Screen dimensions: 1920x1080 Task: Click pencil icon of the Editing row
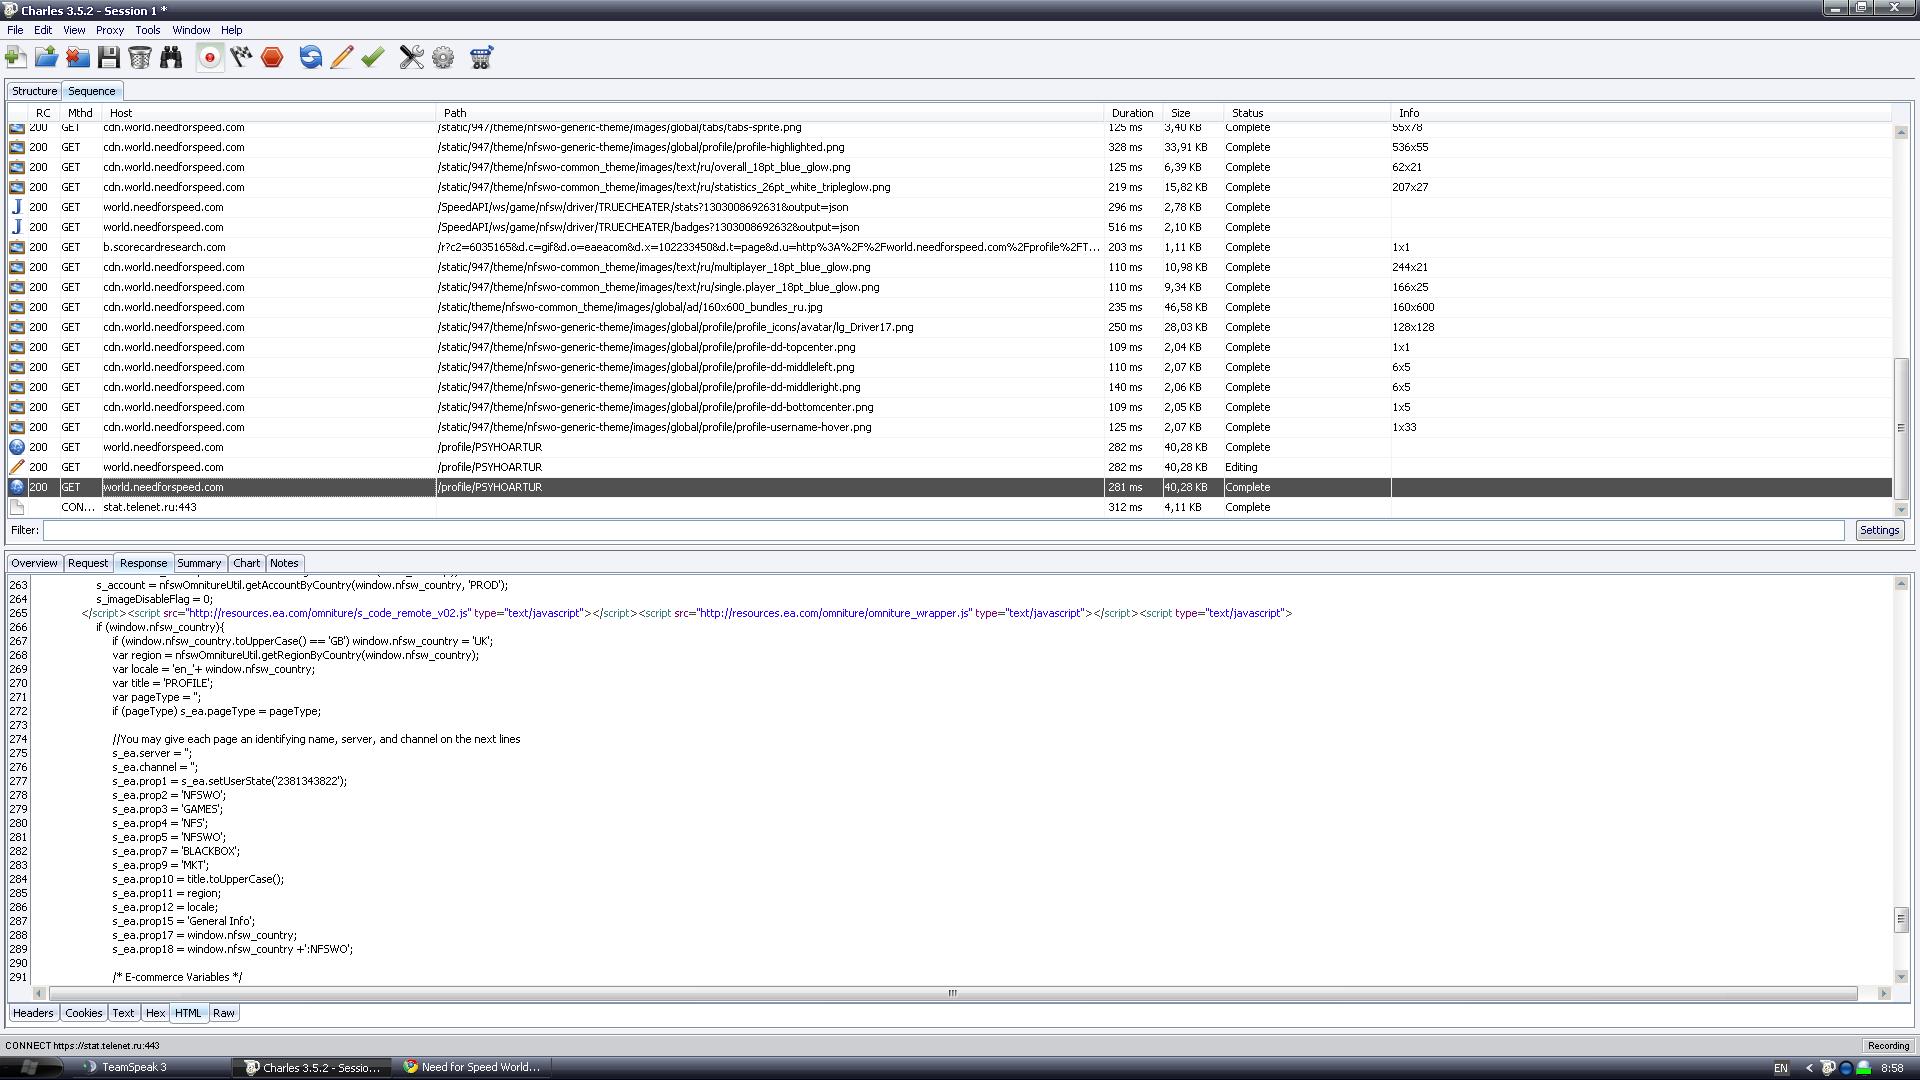pos(17,467)
